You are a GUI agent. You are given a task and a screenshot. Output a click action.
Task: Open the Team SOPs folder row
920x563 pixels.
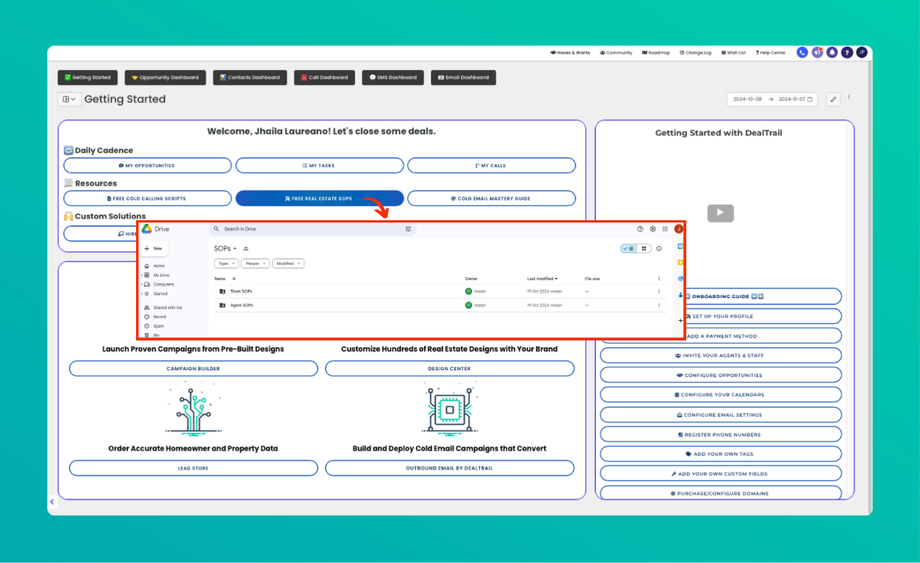(x=441, y=291)
